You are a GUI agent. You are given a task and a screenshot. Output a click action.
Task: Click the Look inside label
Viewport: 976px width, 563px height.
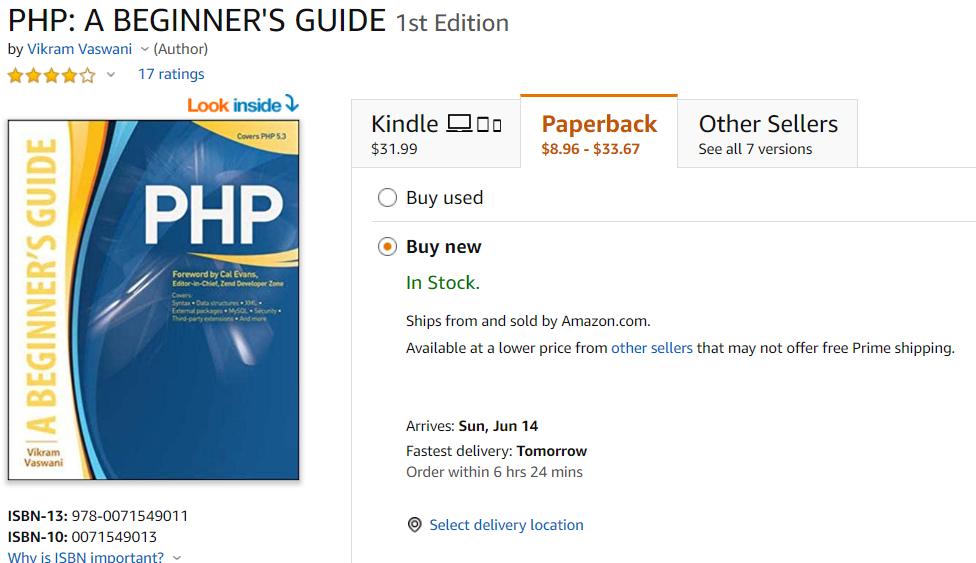(235, 105)
